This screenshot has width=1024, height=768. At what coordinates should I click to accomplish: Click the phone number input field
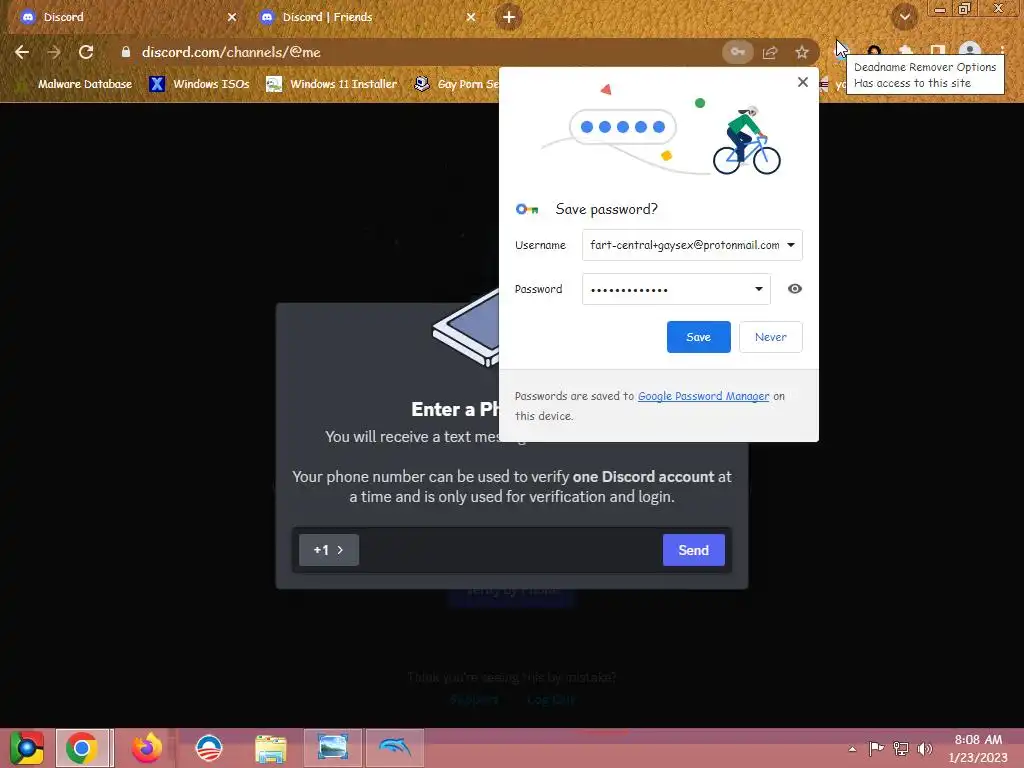pos(509,550)
